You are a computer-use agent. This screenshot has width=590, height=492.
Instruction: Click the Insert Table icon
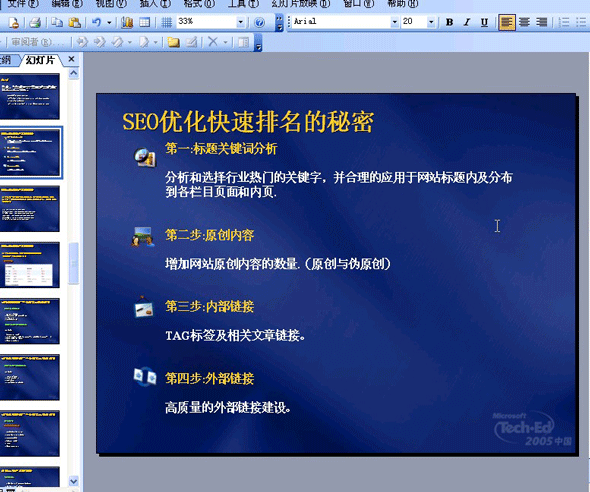144,23
